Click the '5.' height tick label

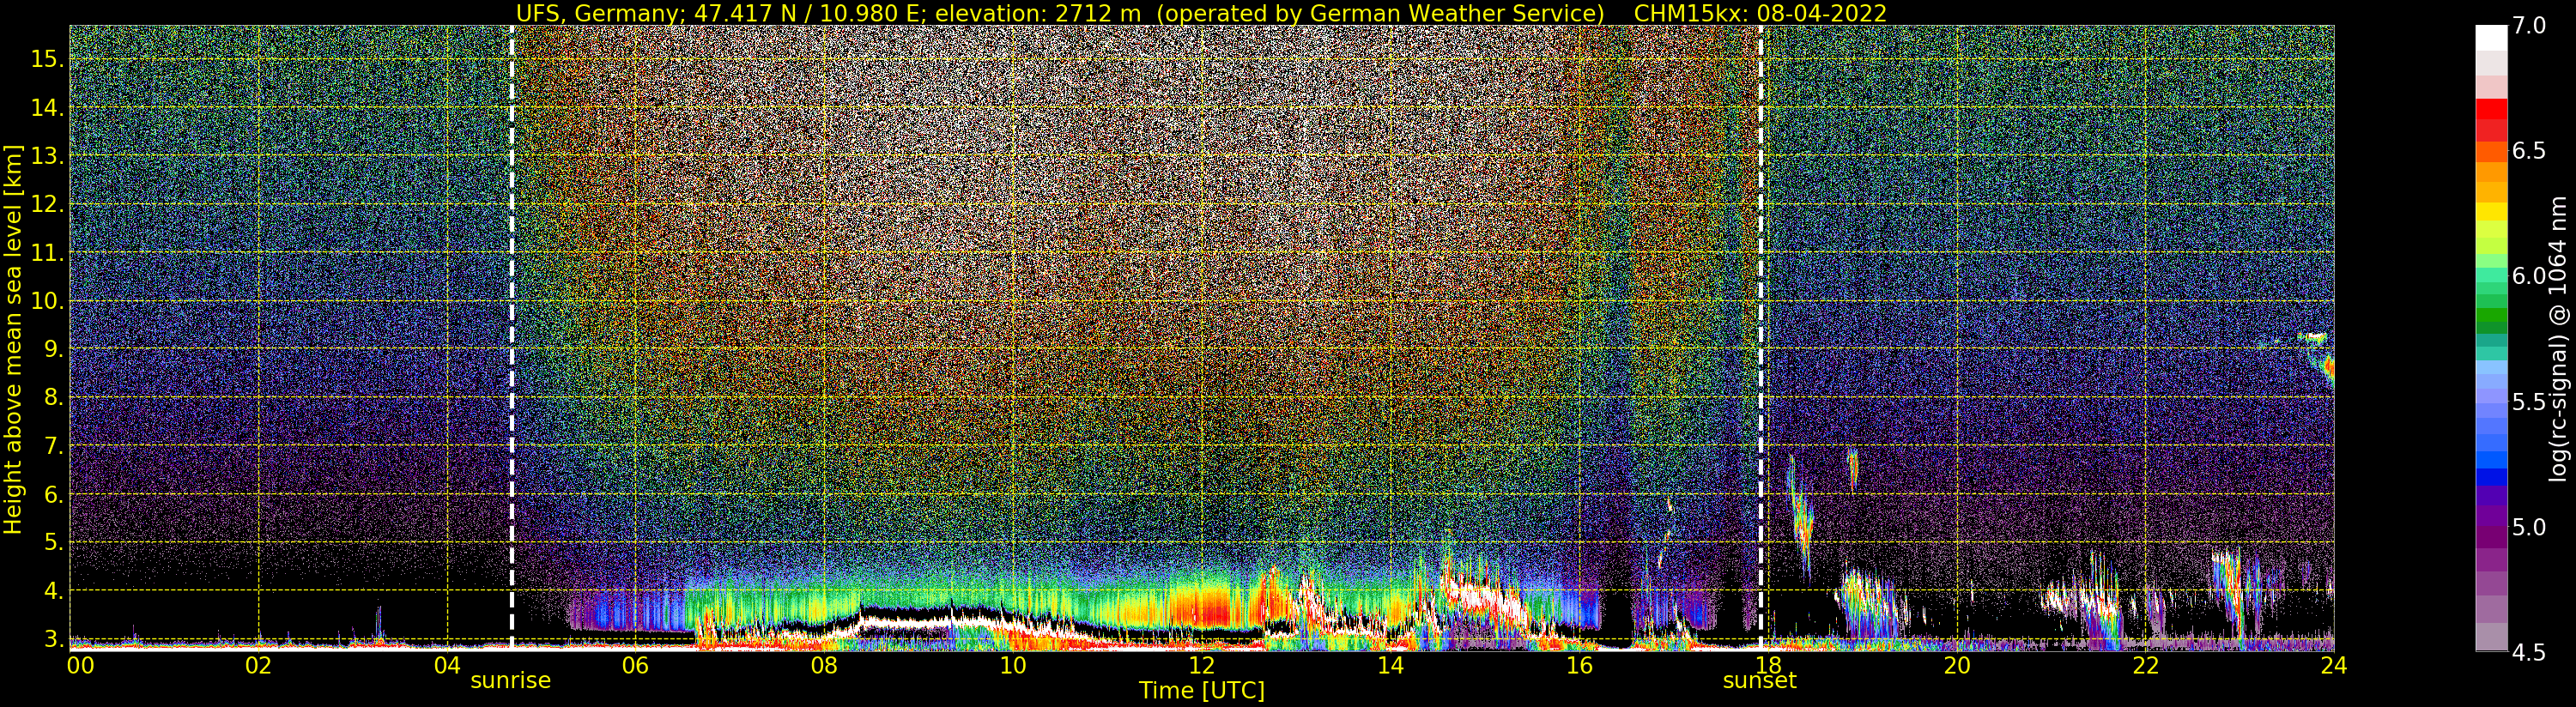[53, 543]
